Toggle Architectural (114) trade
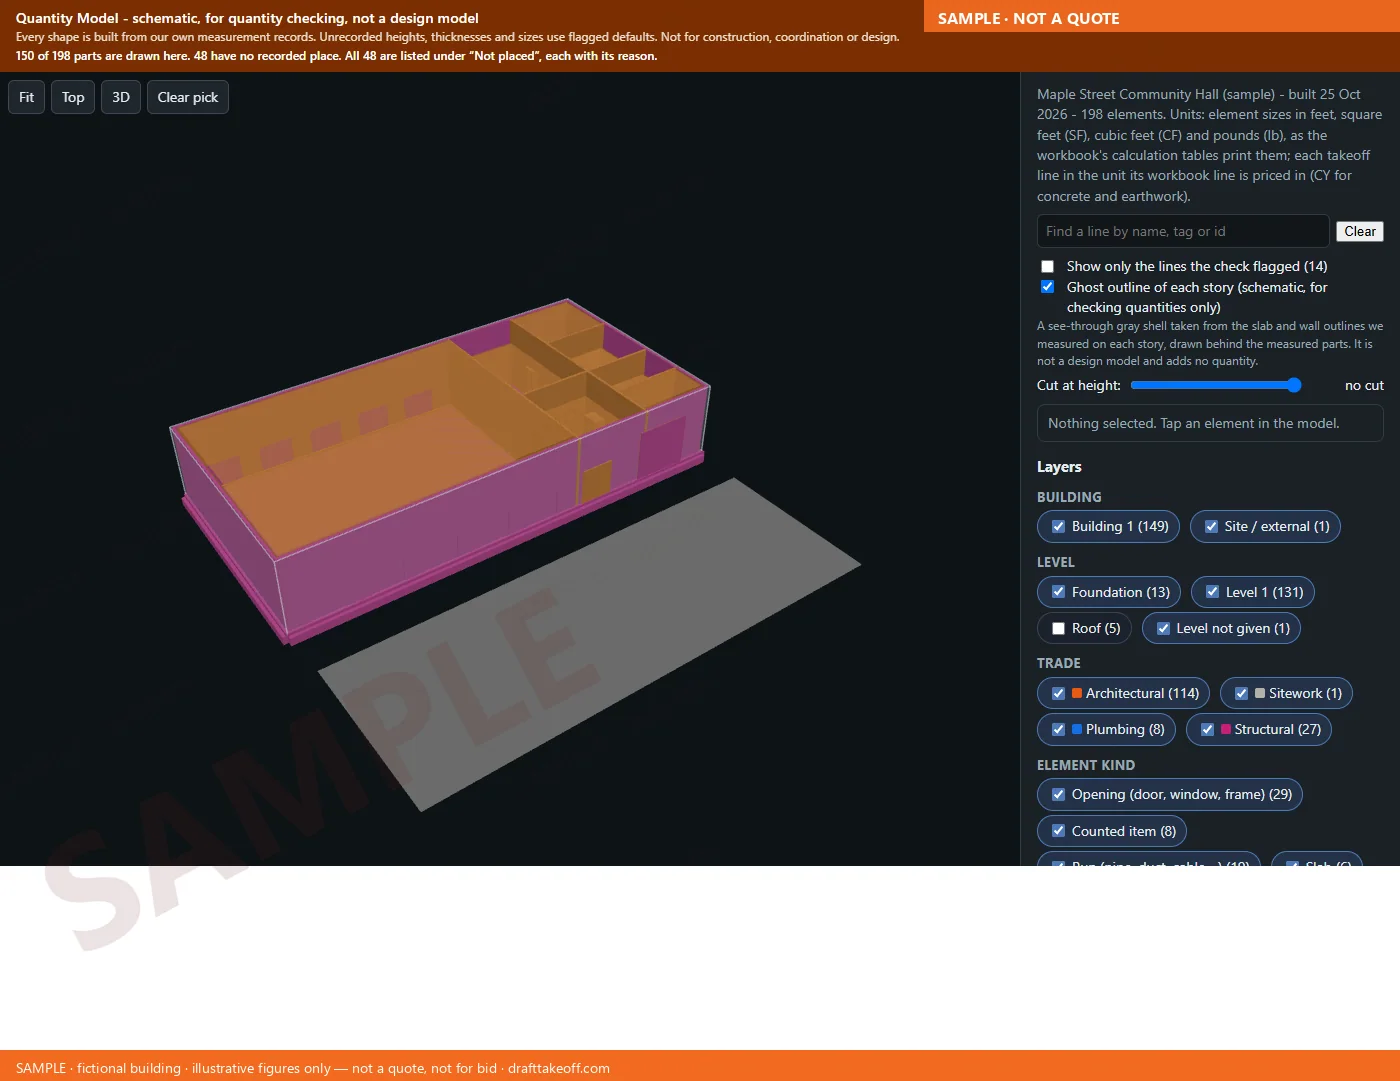 (x=1124, y=693)
